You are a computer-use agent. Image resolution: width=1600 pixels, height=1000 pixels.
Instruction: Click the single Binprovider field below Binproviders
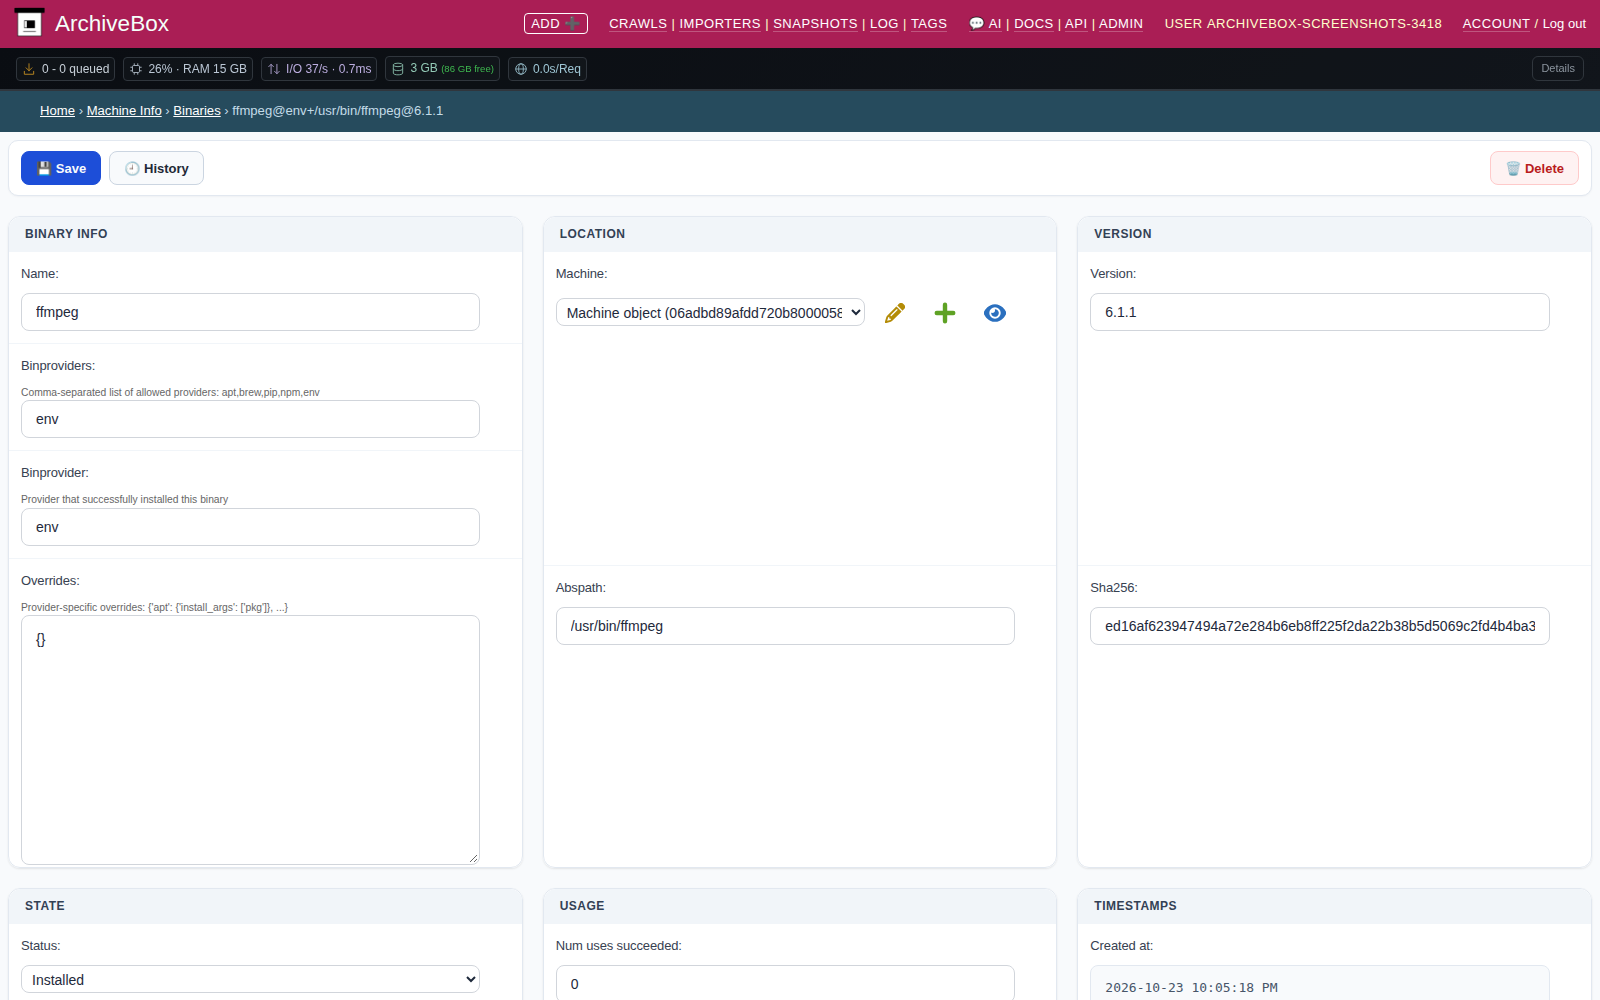(x=250, y=527)
